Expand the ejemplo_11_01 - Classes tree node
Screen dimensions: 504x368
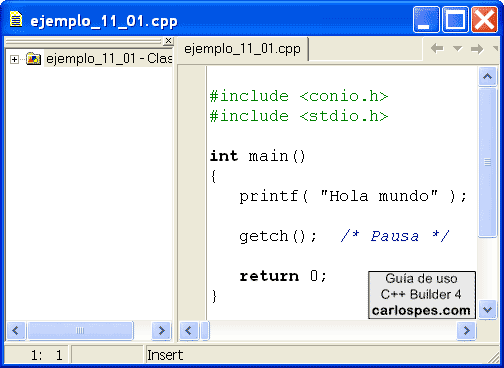[14, 60]
